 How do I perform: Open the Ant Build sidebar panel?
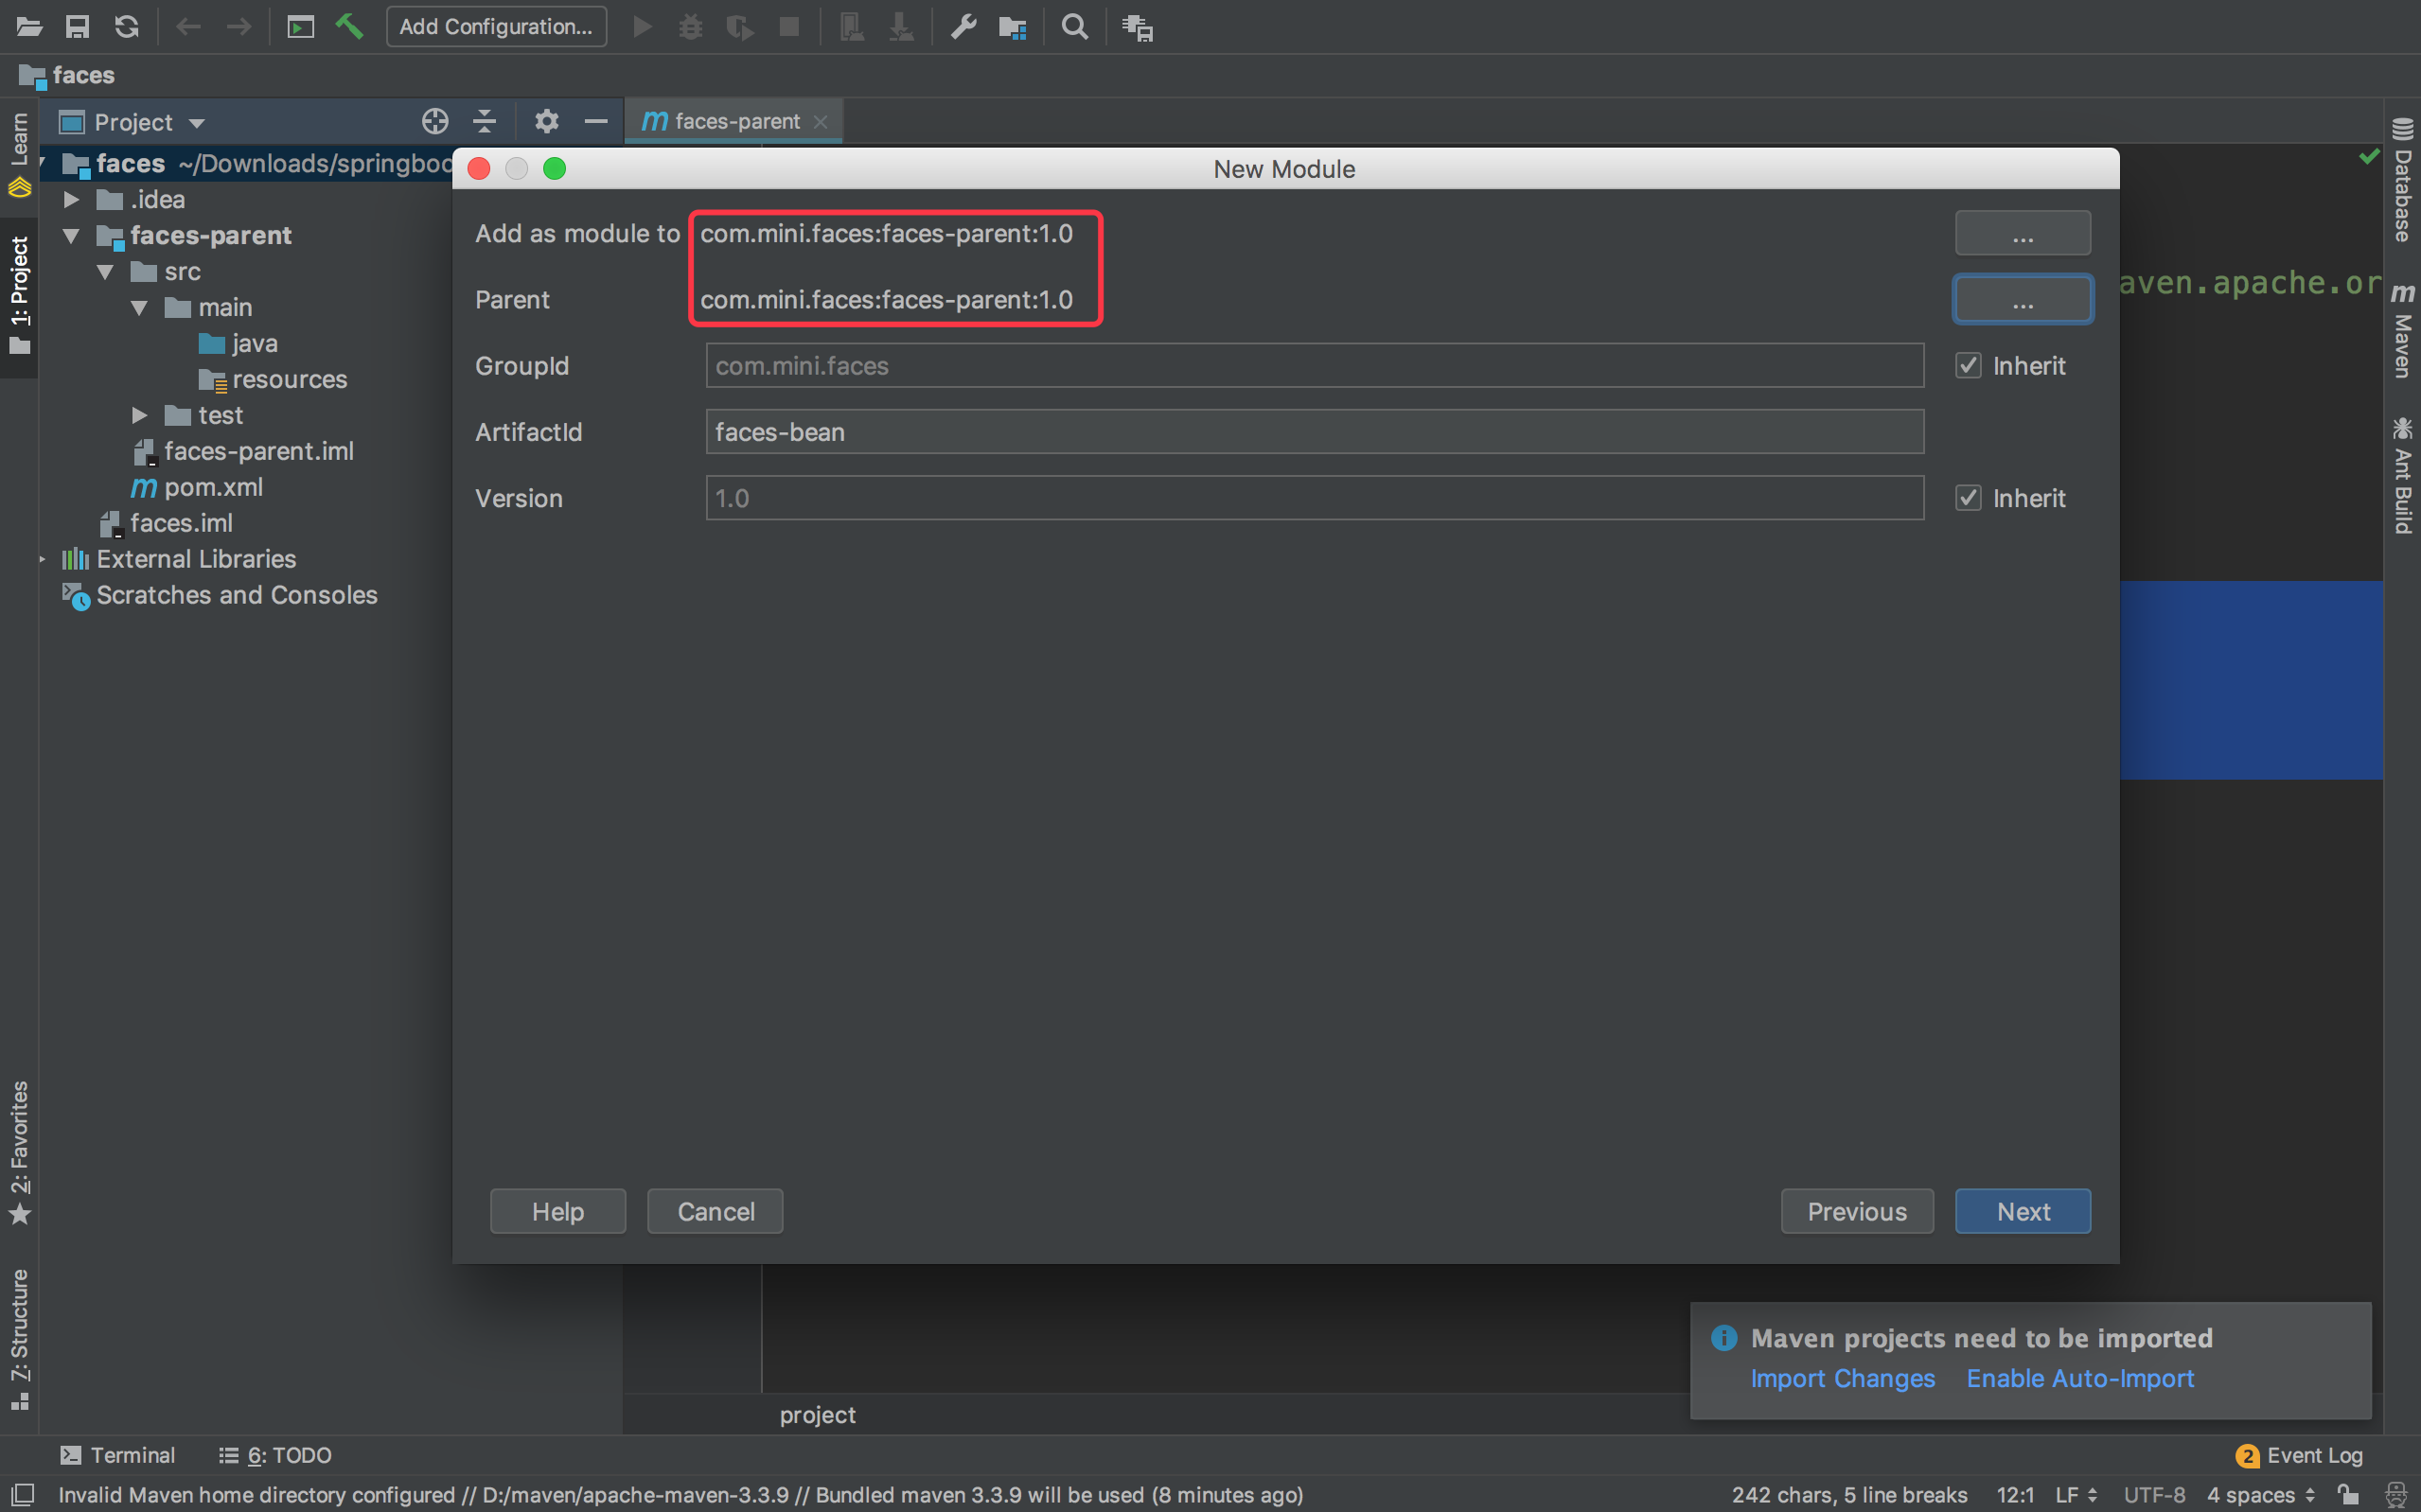pos(2404,470)
